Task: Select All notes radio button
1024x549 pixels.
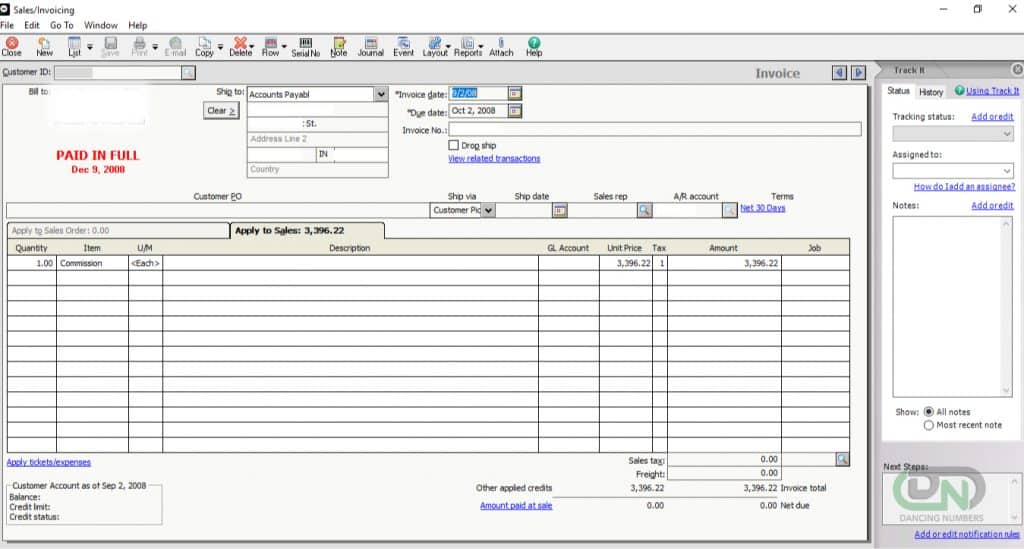Action: pyautogui.click(x=928, y=412)
